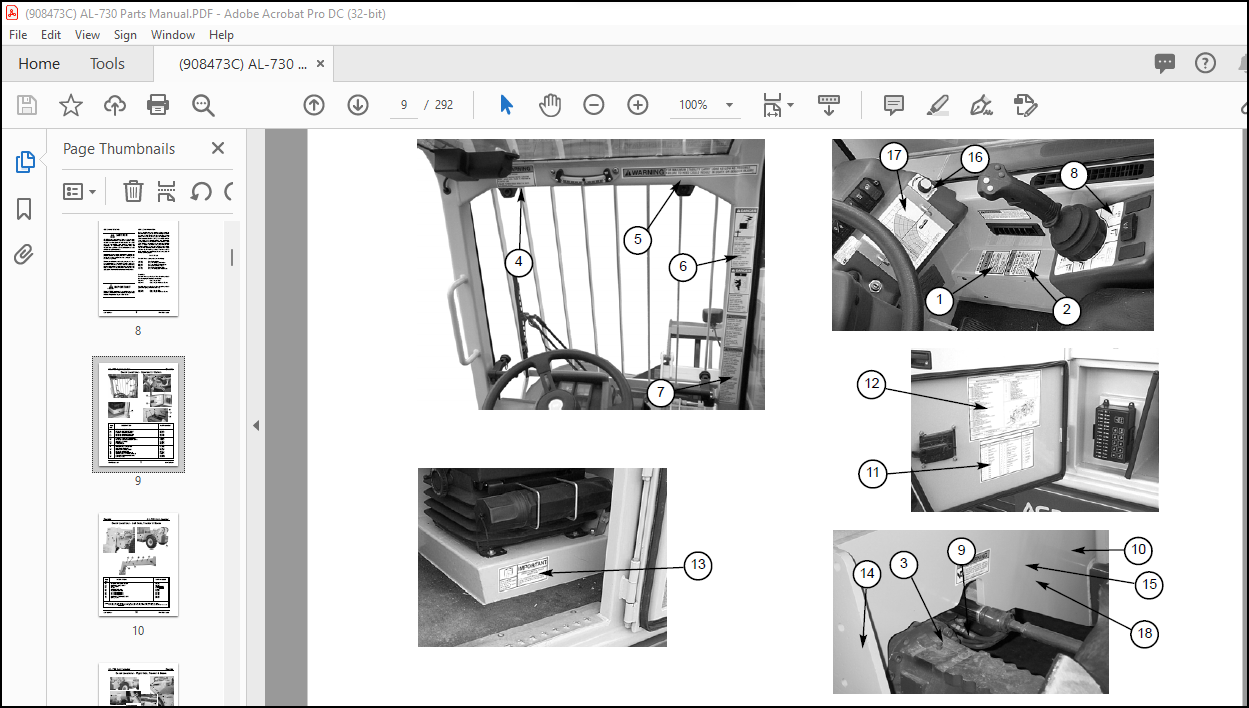Screen dimensions: 1249x708
Task: Open the Edit menu
Action: point(51,34)
